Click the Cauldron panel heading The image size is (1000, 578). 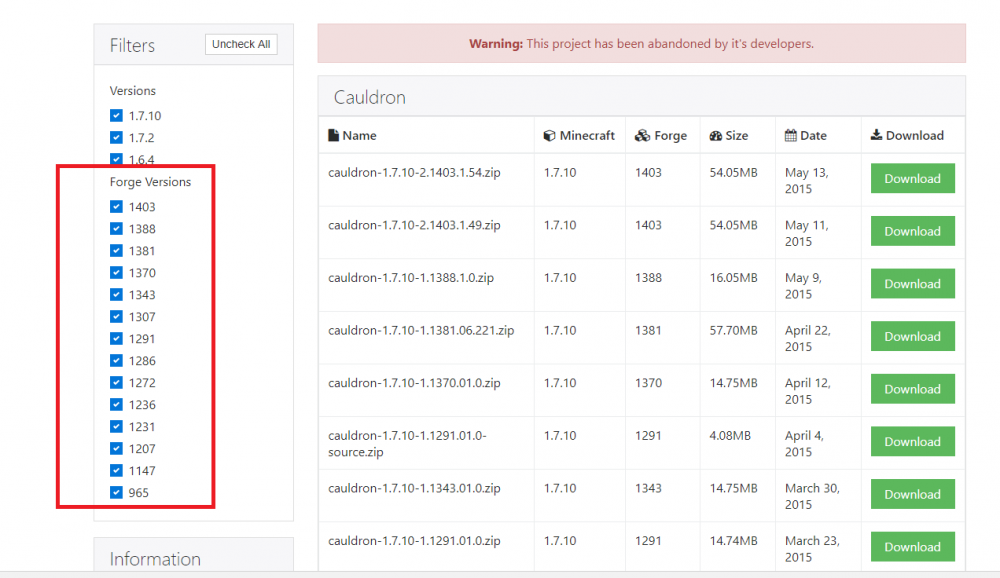point(370,97)
